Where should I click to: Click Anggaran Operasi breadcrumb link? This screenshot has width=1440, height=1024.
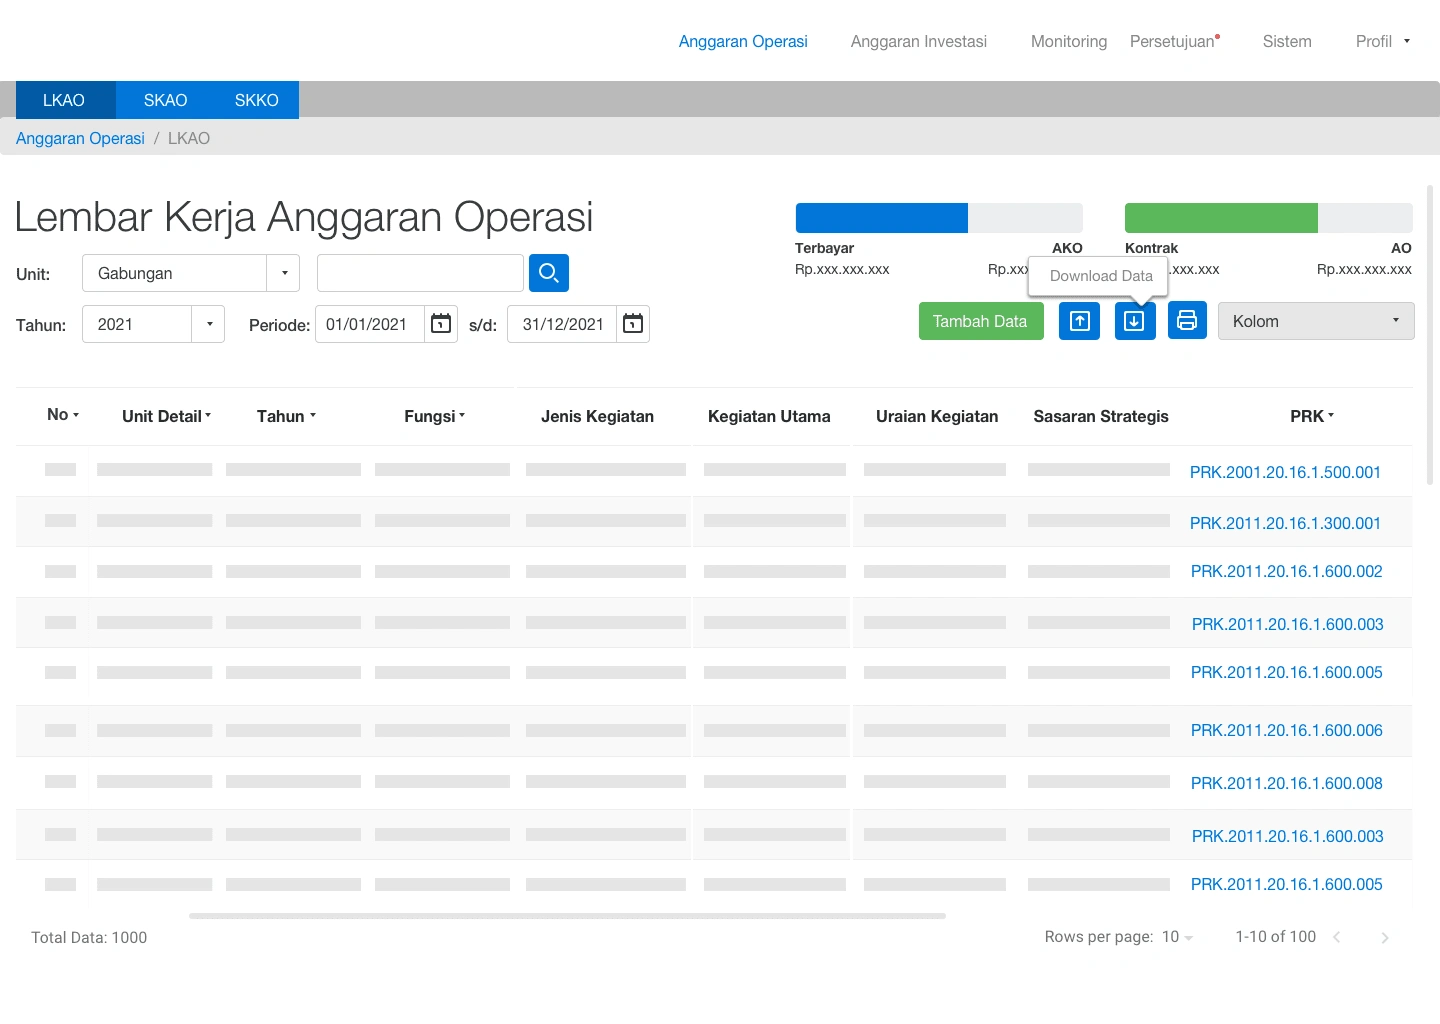tap(80, 138)
